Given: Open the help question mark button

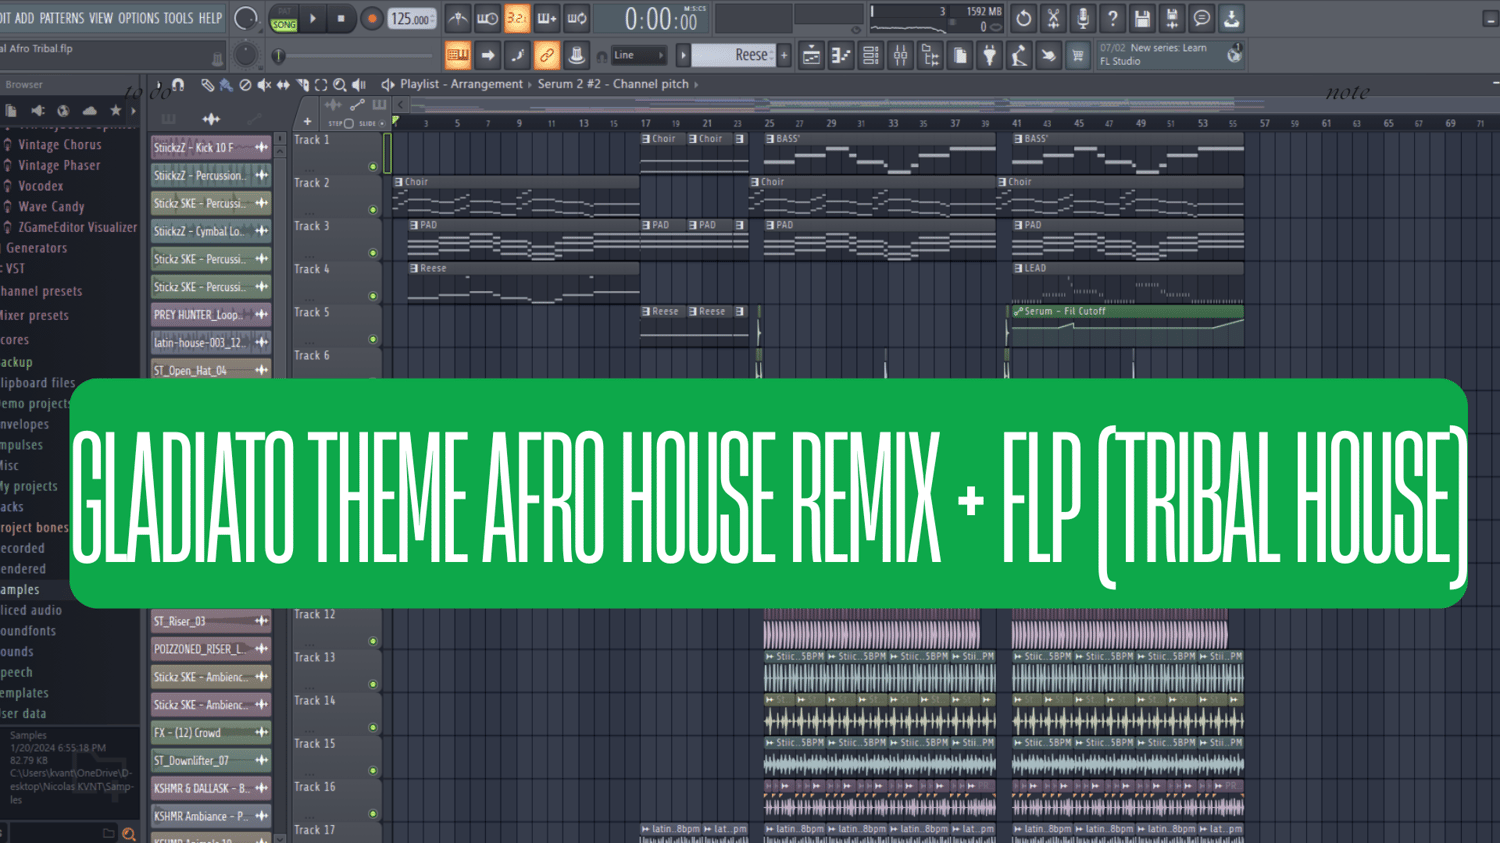Looking at the screenshot, I should 1112,19.
